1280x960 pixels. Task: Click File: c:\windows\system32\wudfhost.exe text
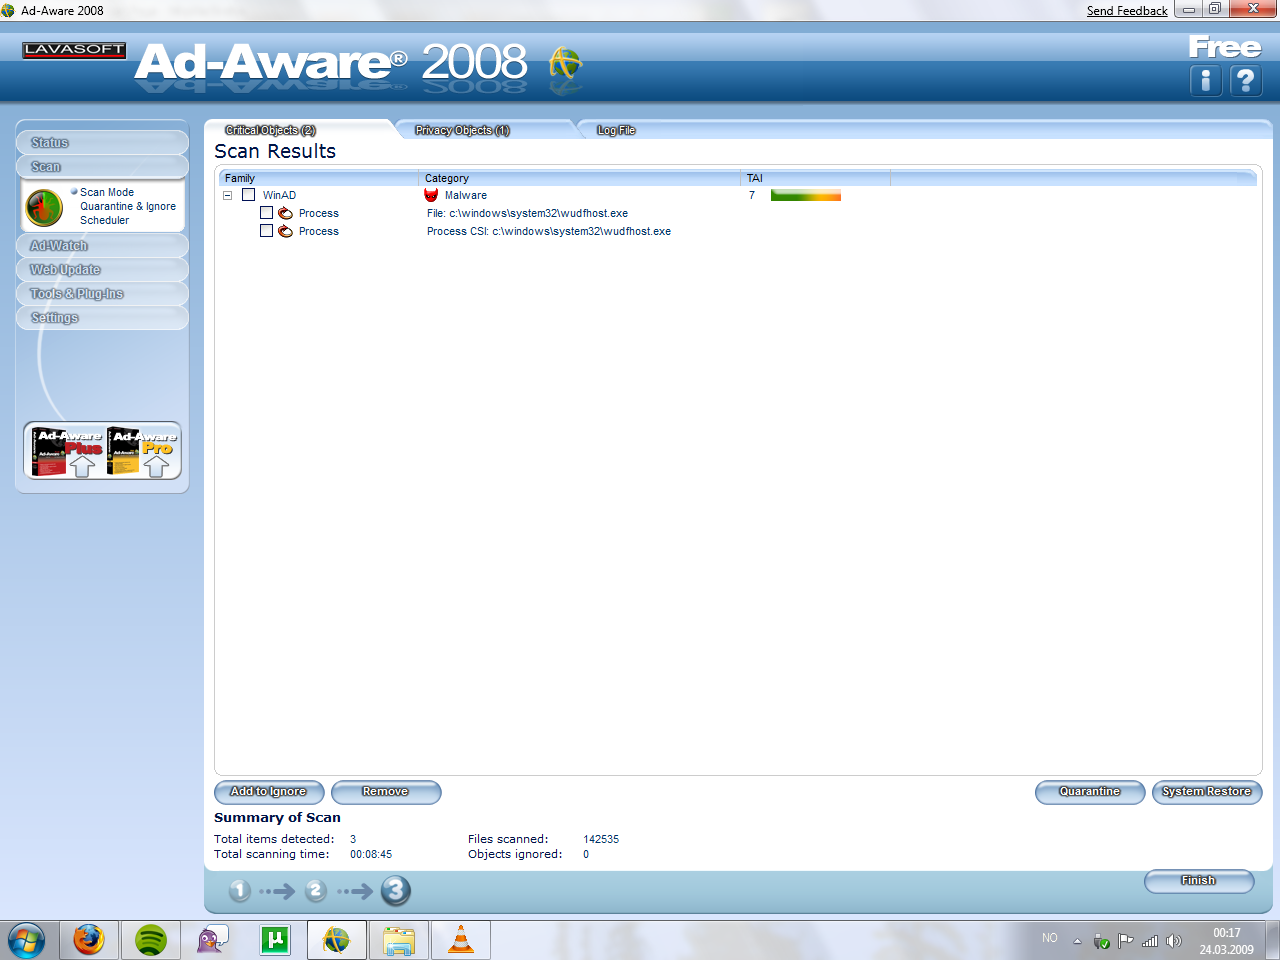[527, 213]
